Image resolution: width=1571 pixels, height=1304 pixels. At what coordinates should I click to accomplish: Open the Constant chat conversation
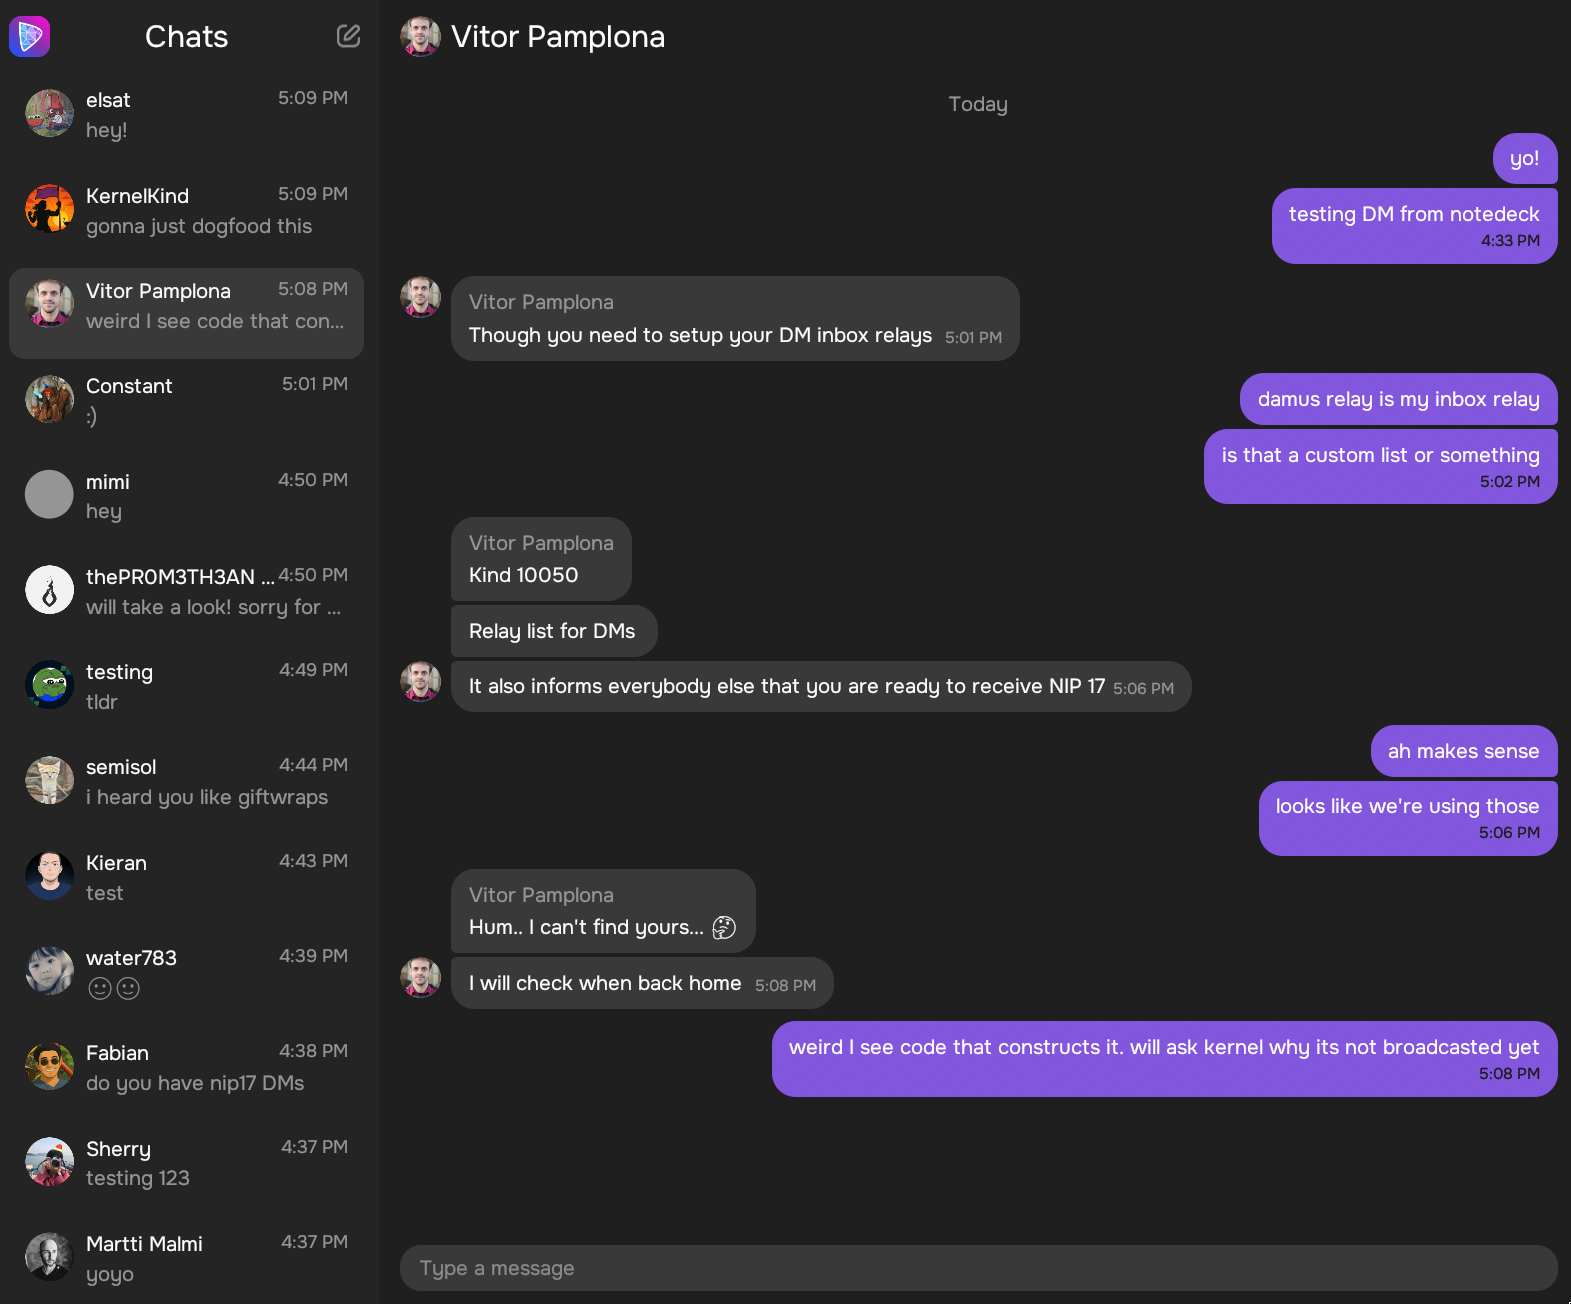pos(186,400)
